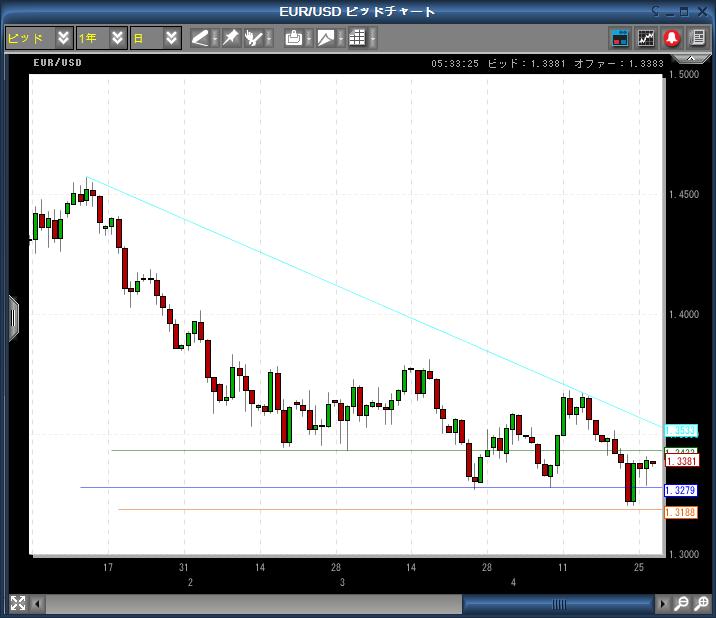Click the pin tool icon
Screen dimensions: 716x618
coord(229,38)
